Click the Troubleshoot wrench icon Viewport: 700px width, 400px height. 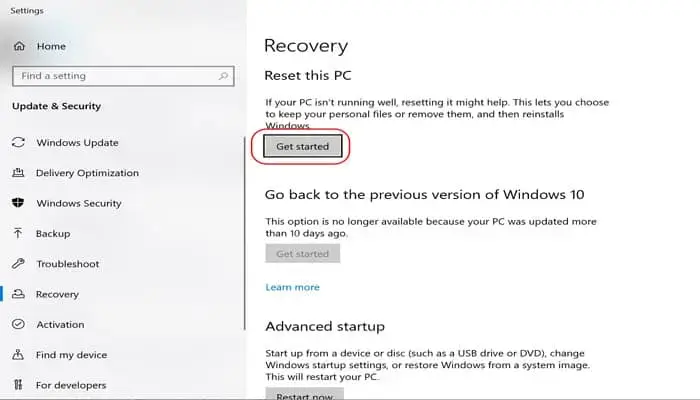[18, 264]
